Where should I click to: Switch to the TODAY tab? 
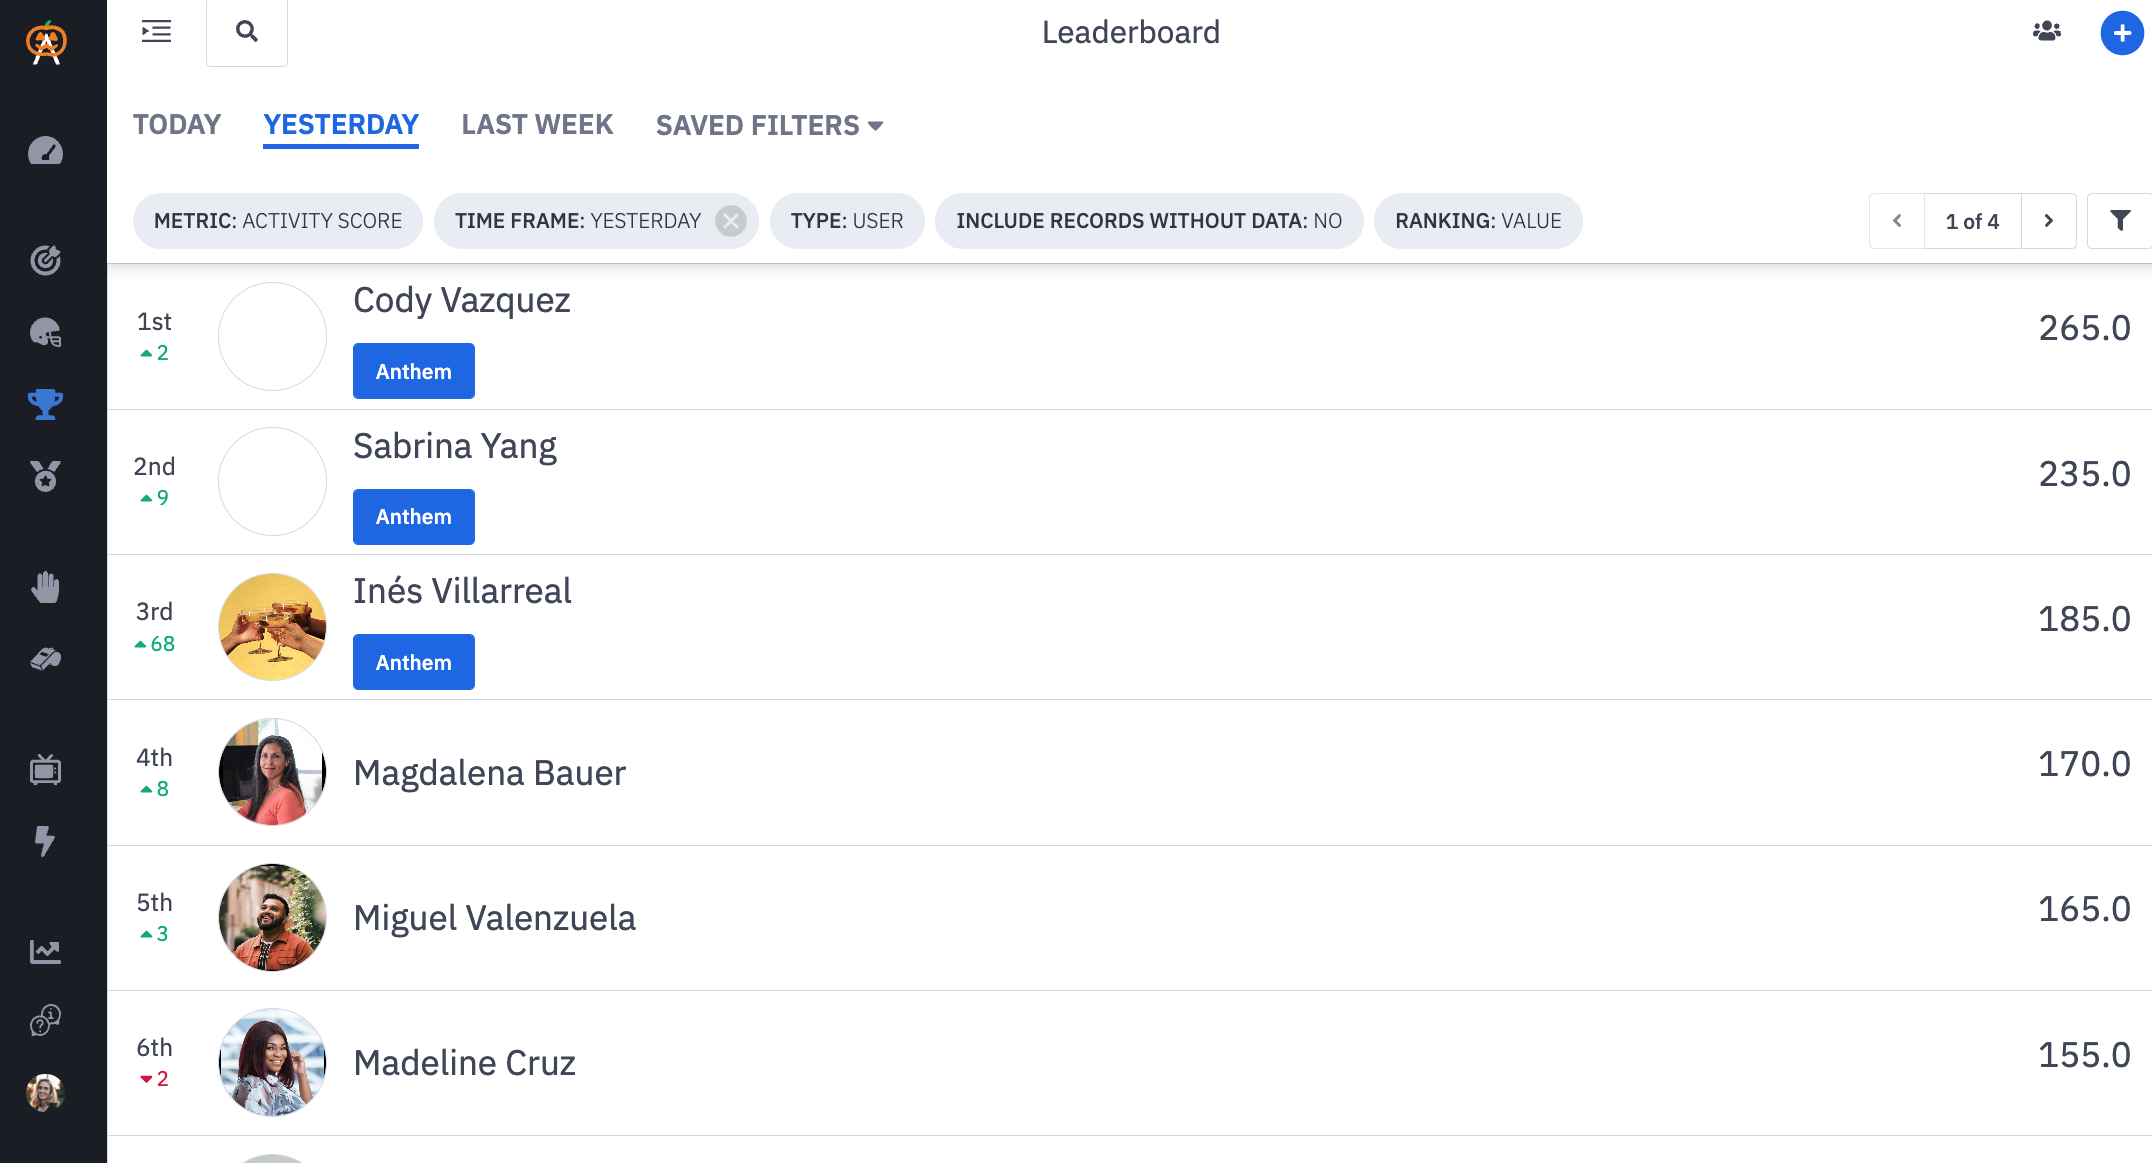pos(176,124)
